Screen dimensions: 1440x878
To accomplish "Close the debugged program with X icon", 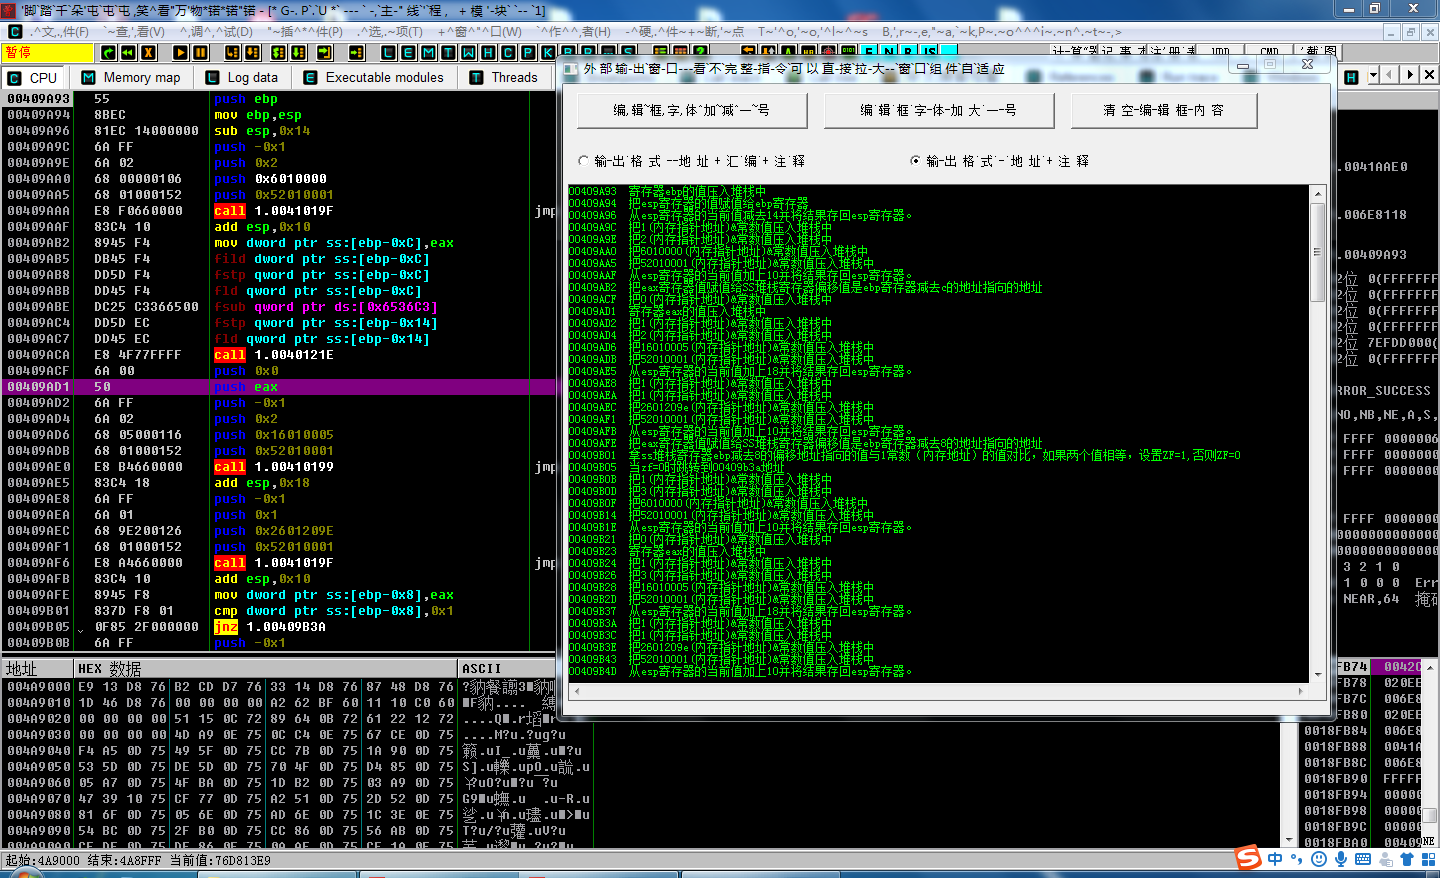I will (x=149, y=52).
